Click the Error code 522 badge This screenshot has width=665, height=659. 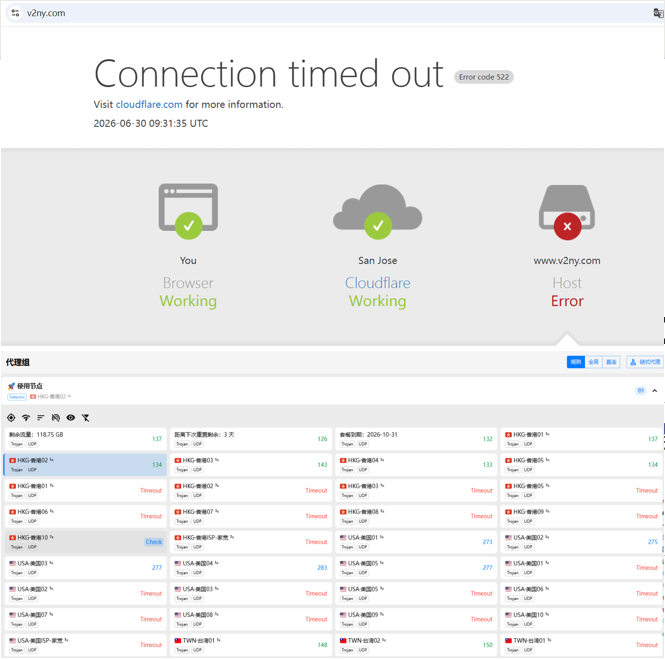pyautogui.click(x=483, y=77)
